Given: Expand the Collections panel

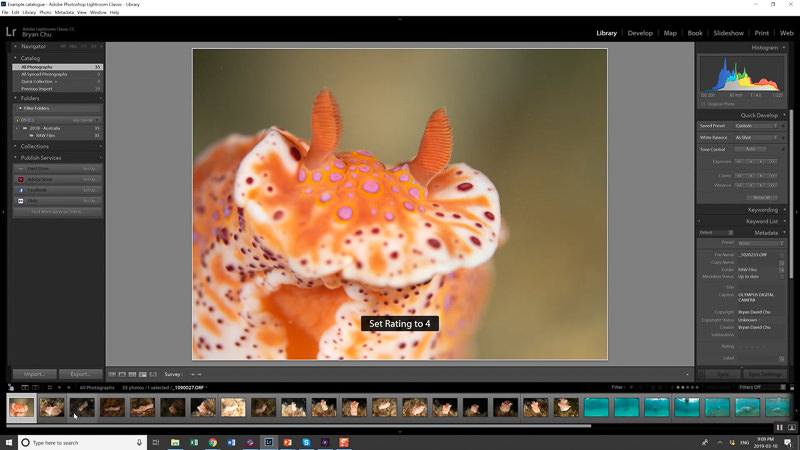Looking at the screenshot, I should click(35, 146).
